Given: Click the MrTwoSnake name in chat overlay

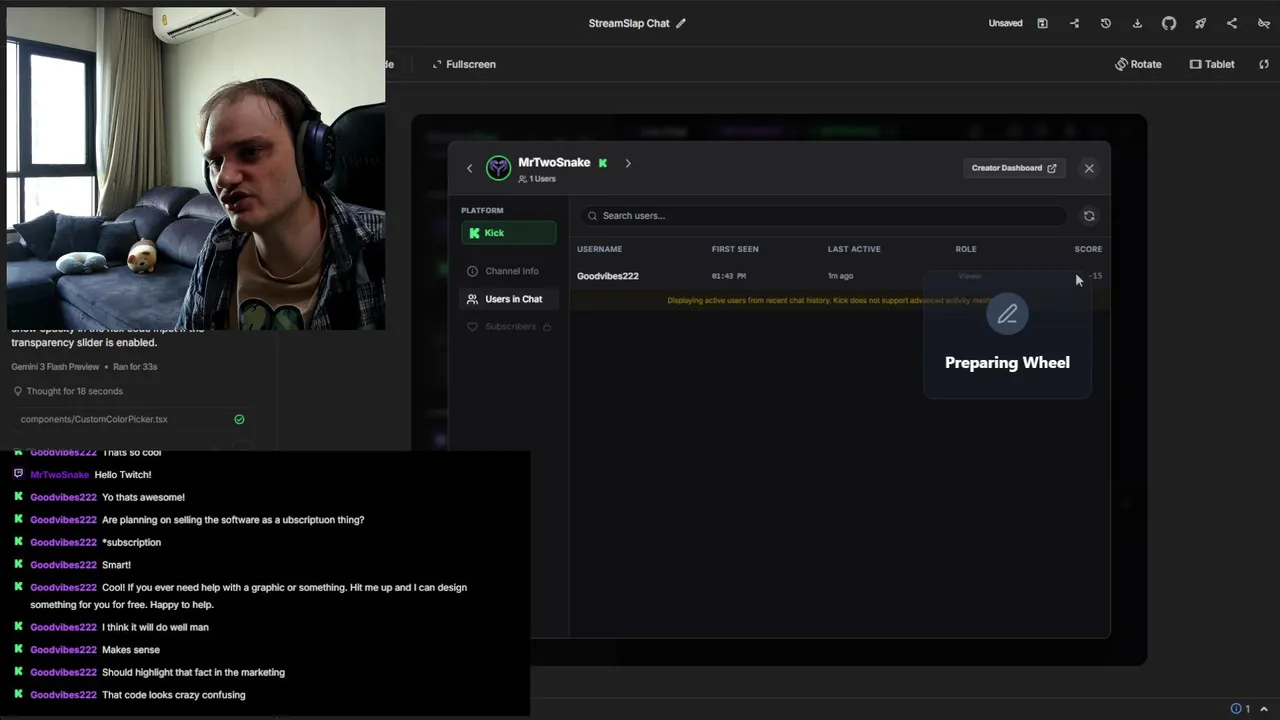Looking at the screenshot, I should pos(60,475).
